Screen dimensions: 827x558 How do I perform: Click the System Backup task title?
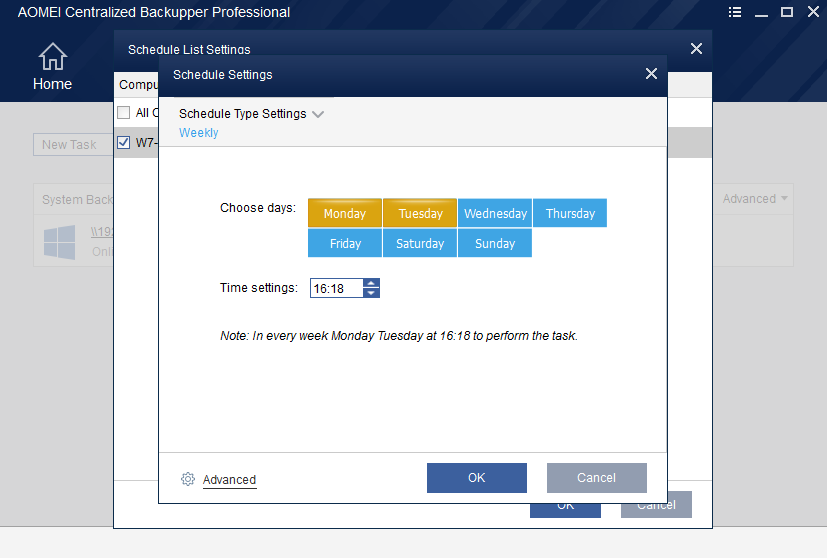[x=78, y=199]
